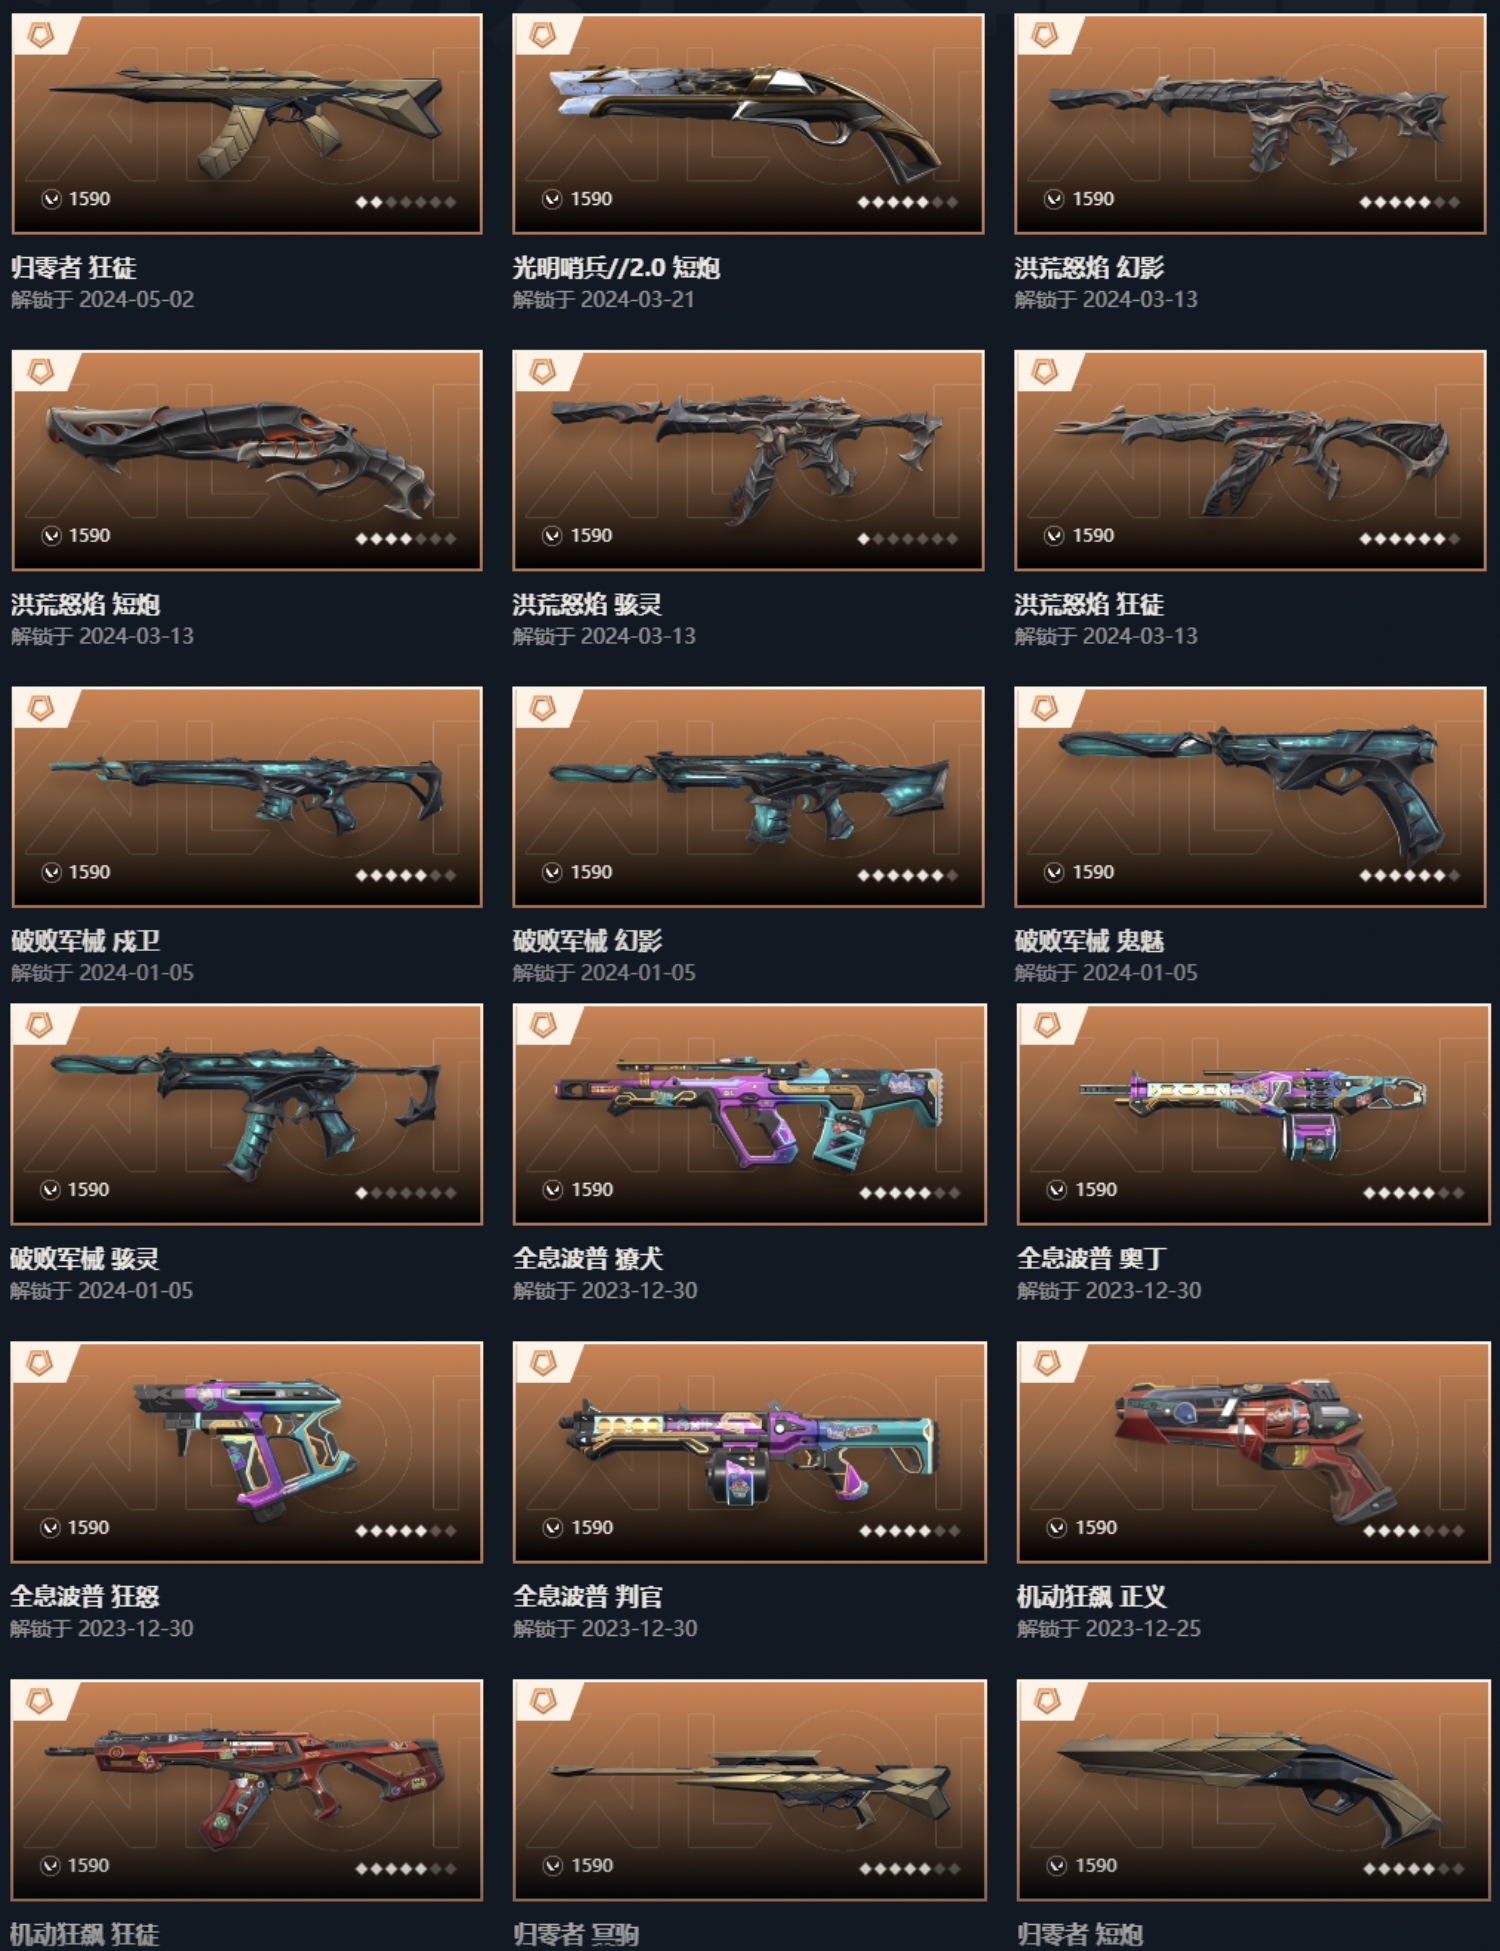
Task: Click the upgrade level dots on 归零者 短炮
Action: click(x=1413, y=1869)
